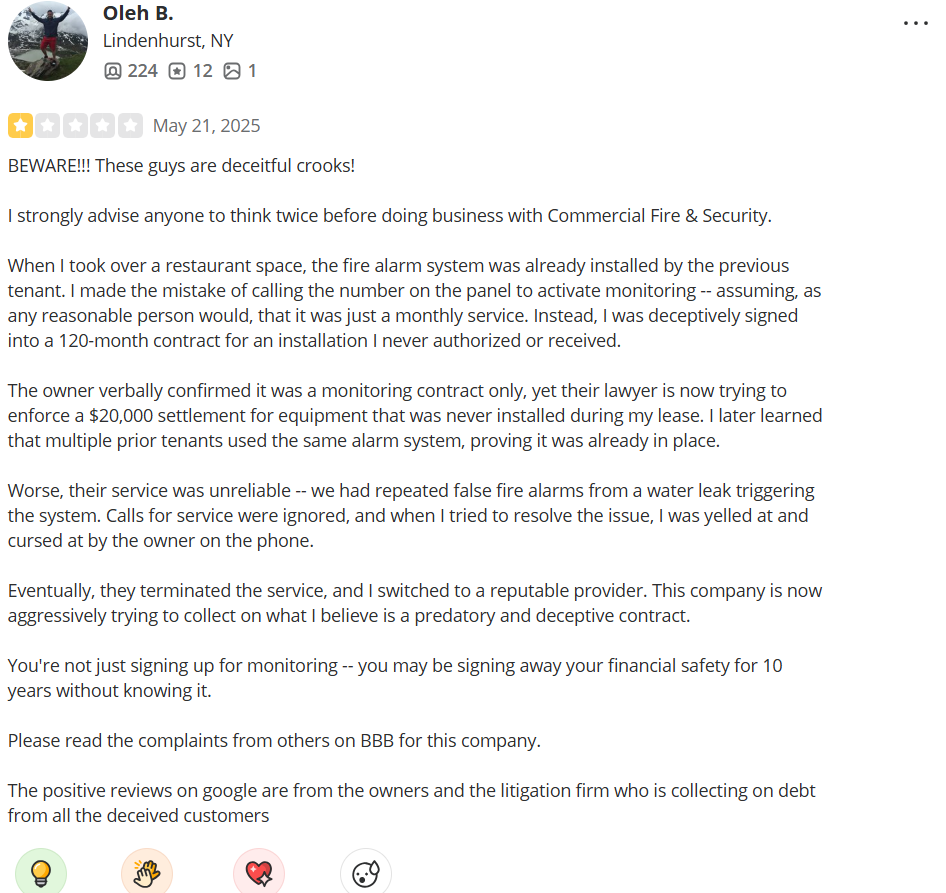The width and height of the screenshot is (946, 893).
Task: Click the May 21, 2025 review date
Action: pos(206,126)
